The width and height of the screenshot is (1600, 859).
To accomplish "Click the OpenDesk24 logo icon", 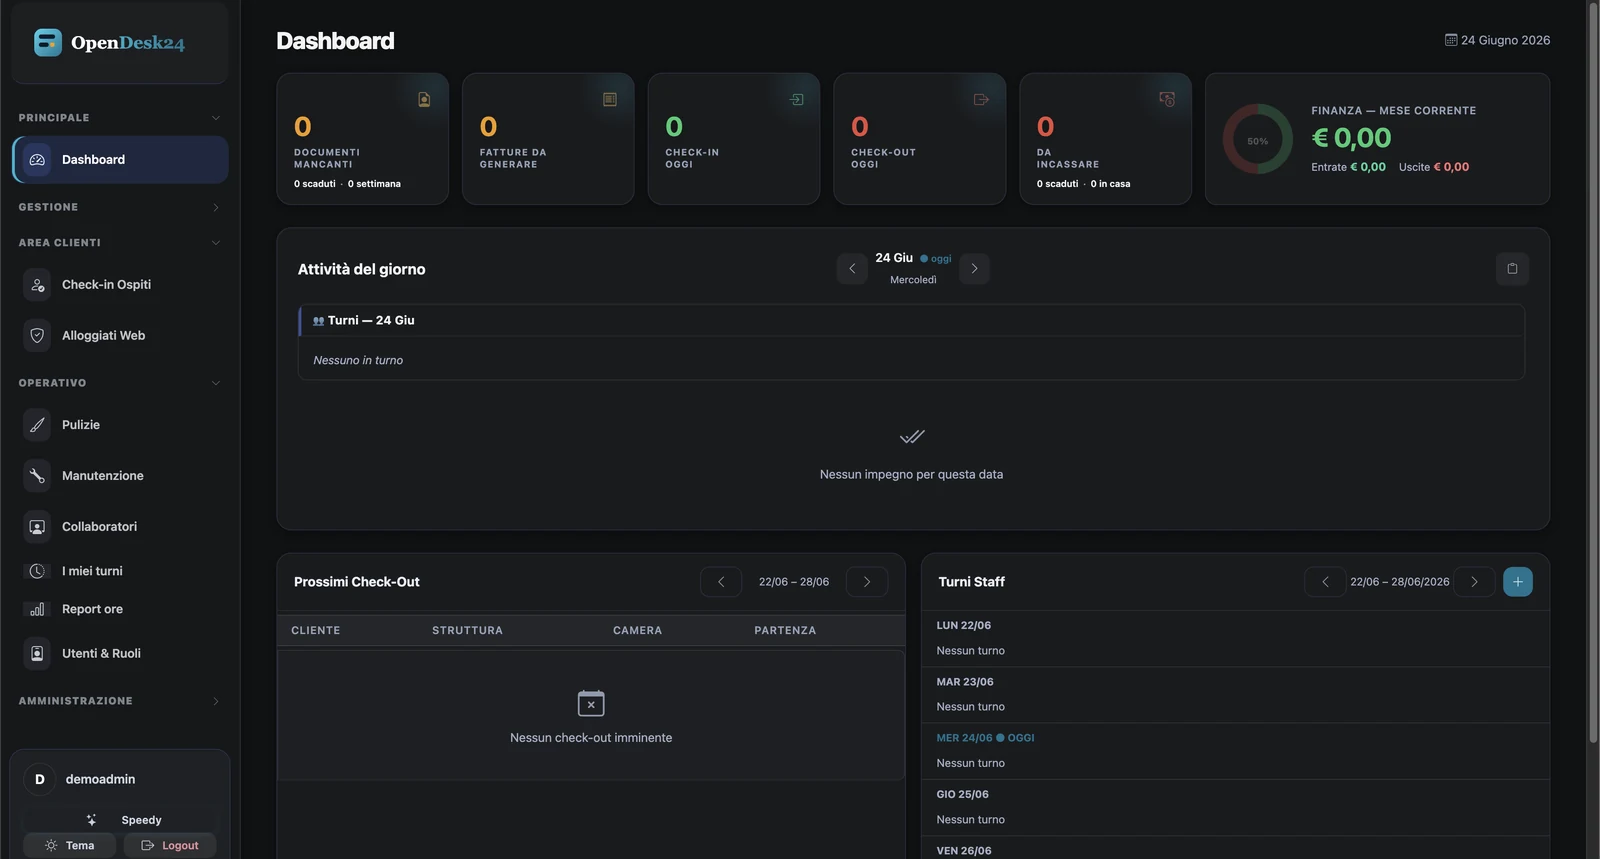I will 47,42.
